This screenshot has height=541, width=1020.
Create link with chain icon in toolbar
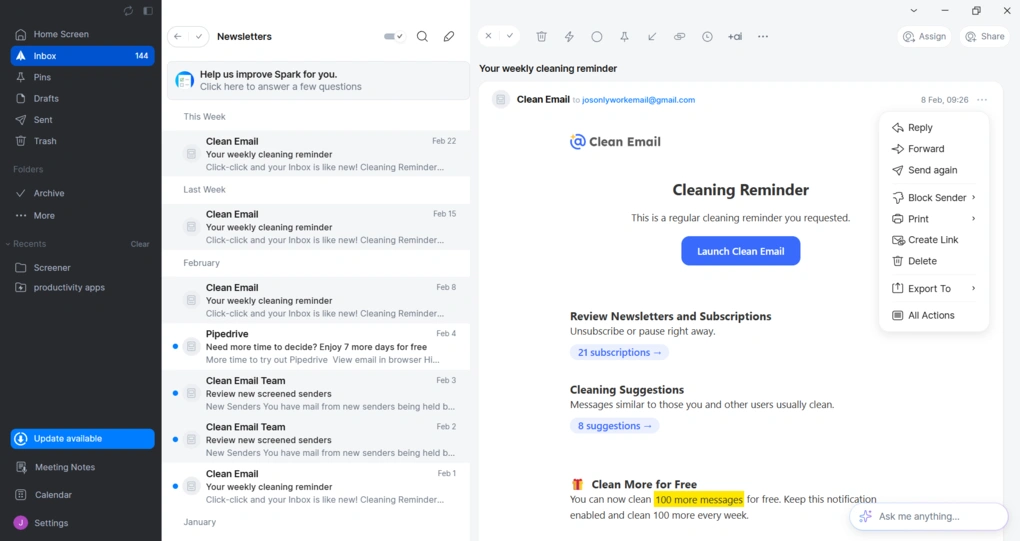pos(679,36)
